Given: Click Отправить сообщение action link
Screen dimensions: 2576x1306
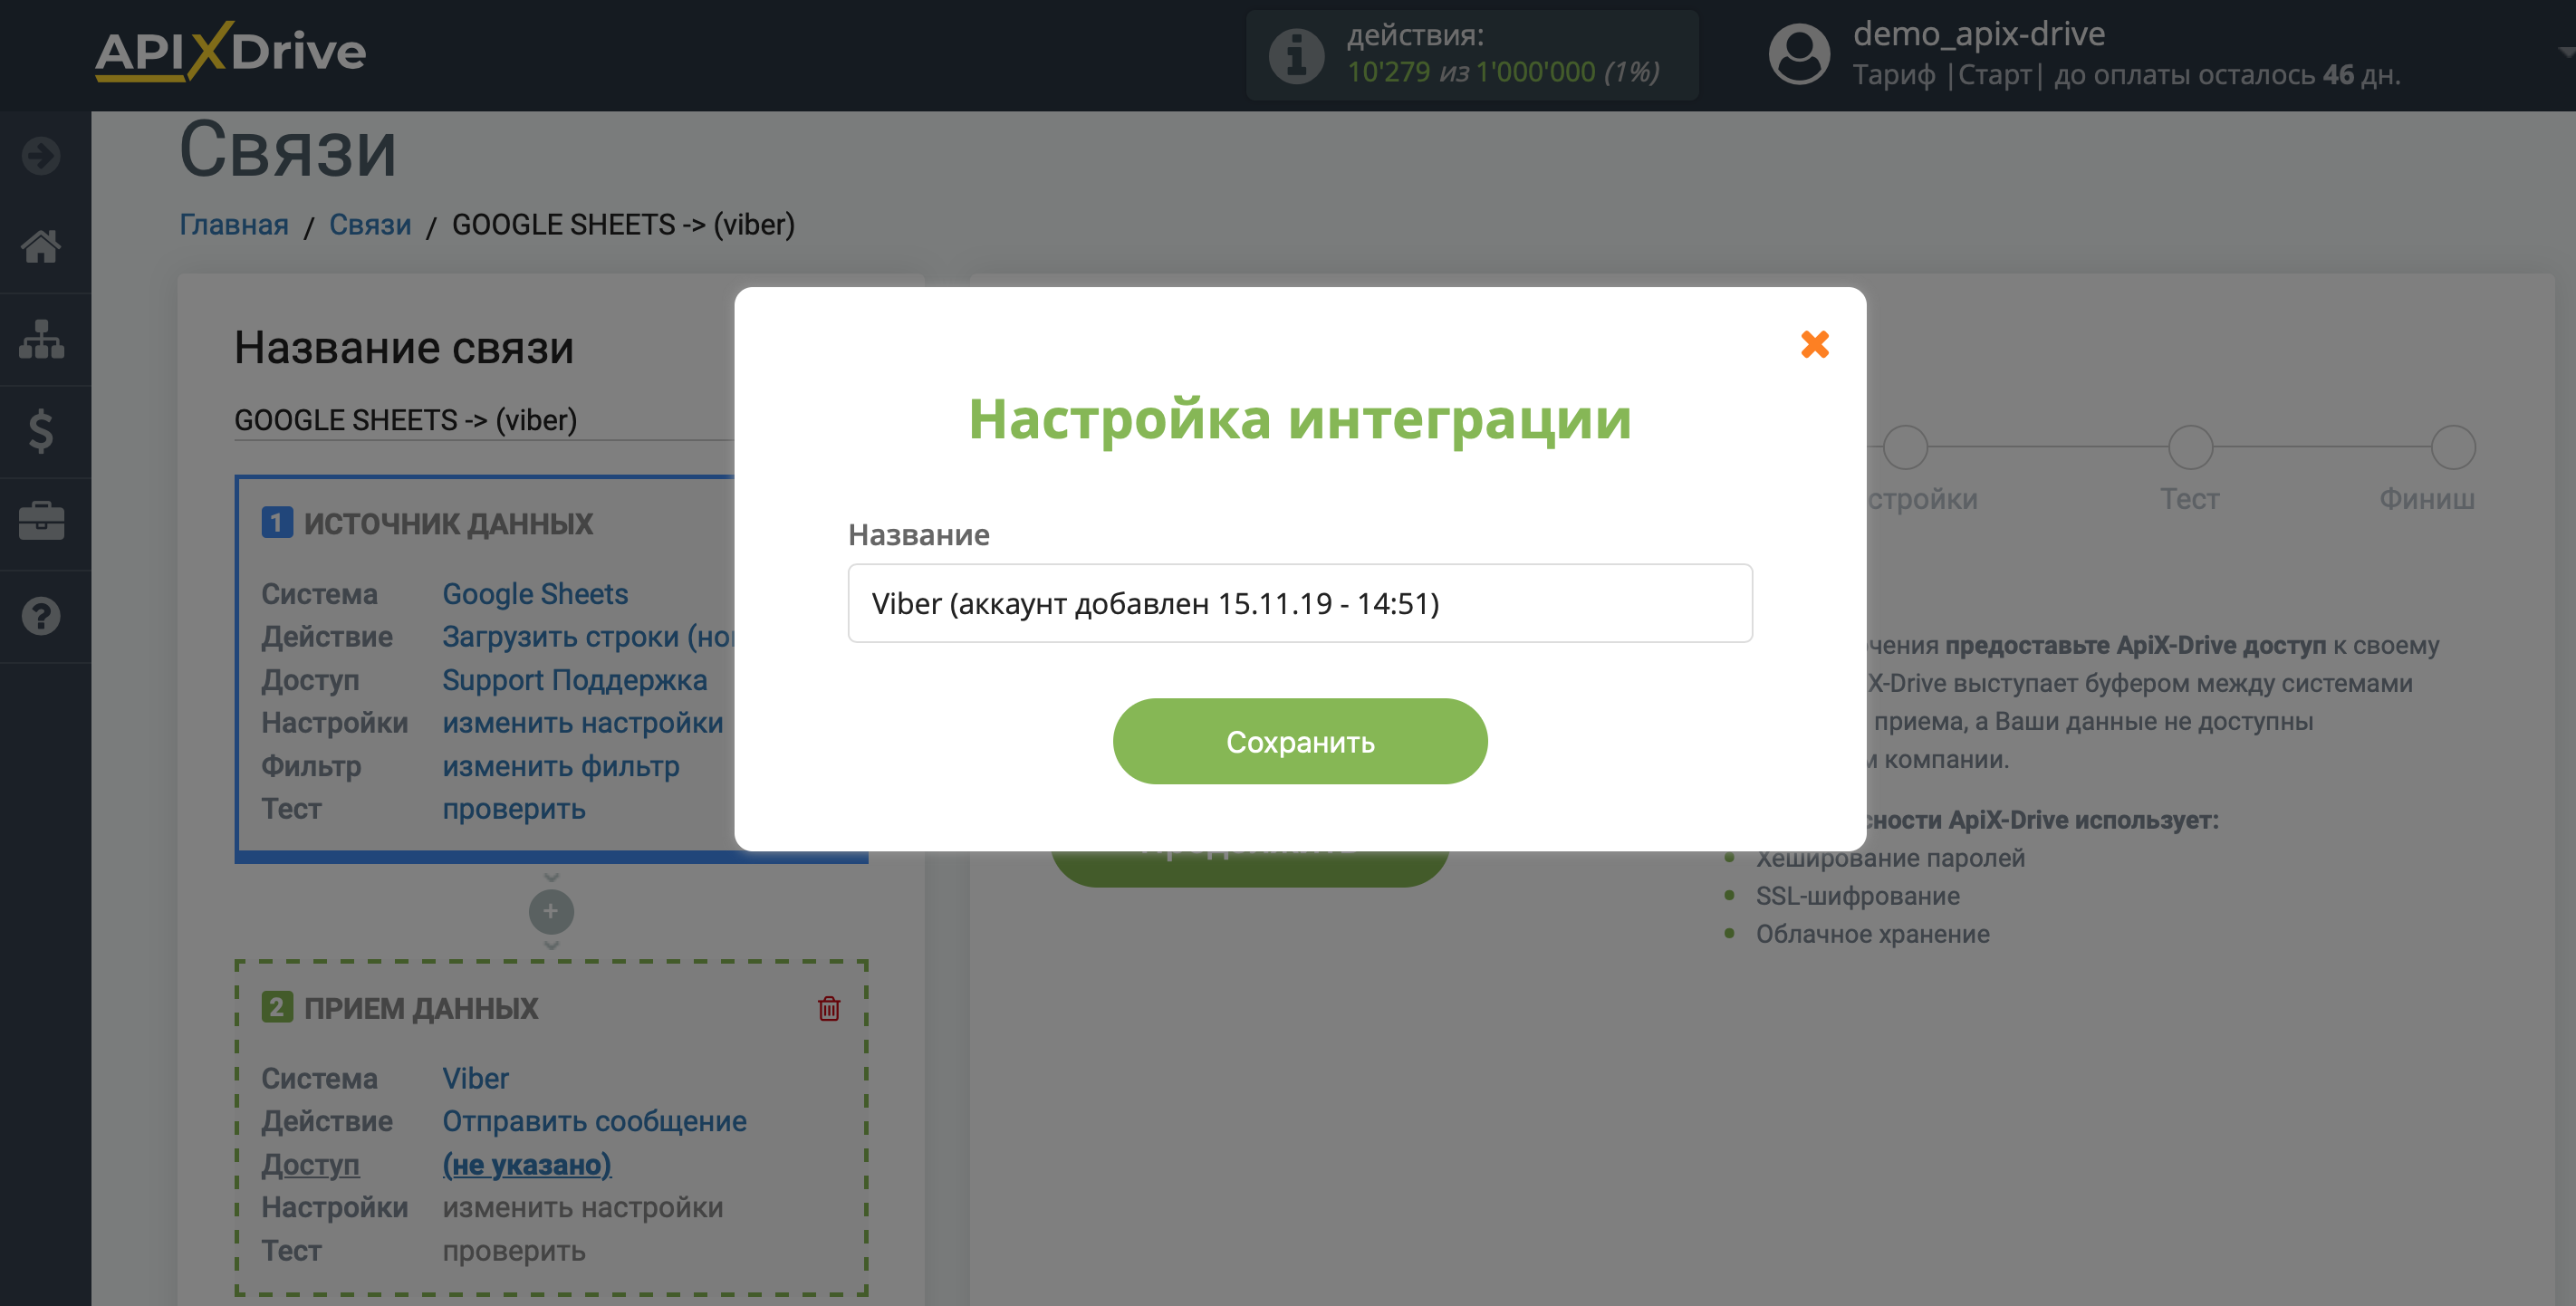Looking at the screenshot, I should click(x=595, y=1121).
